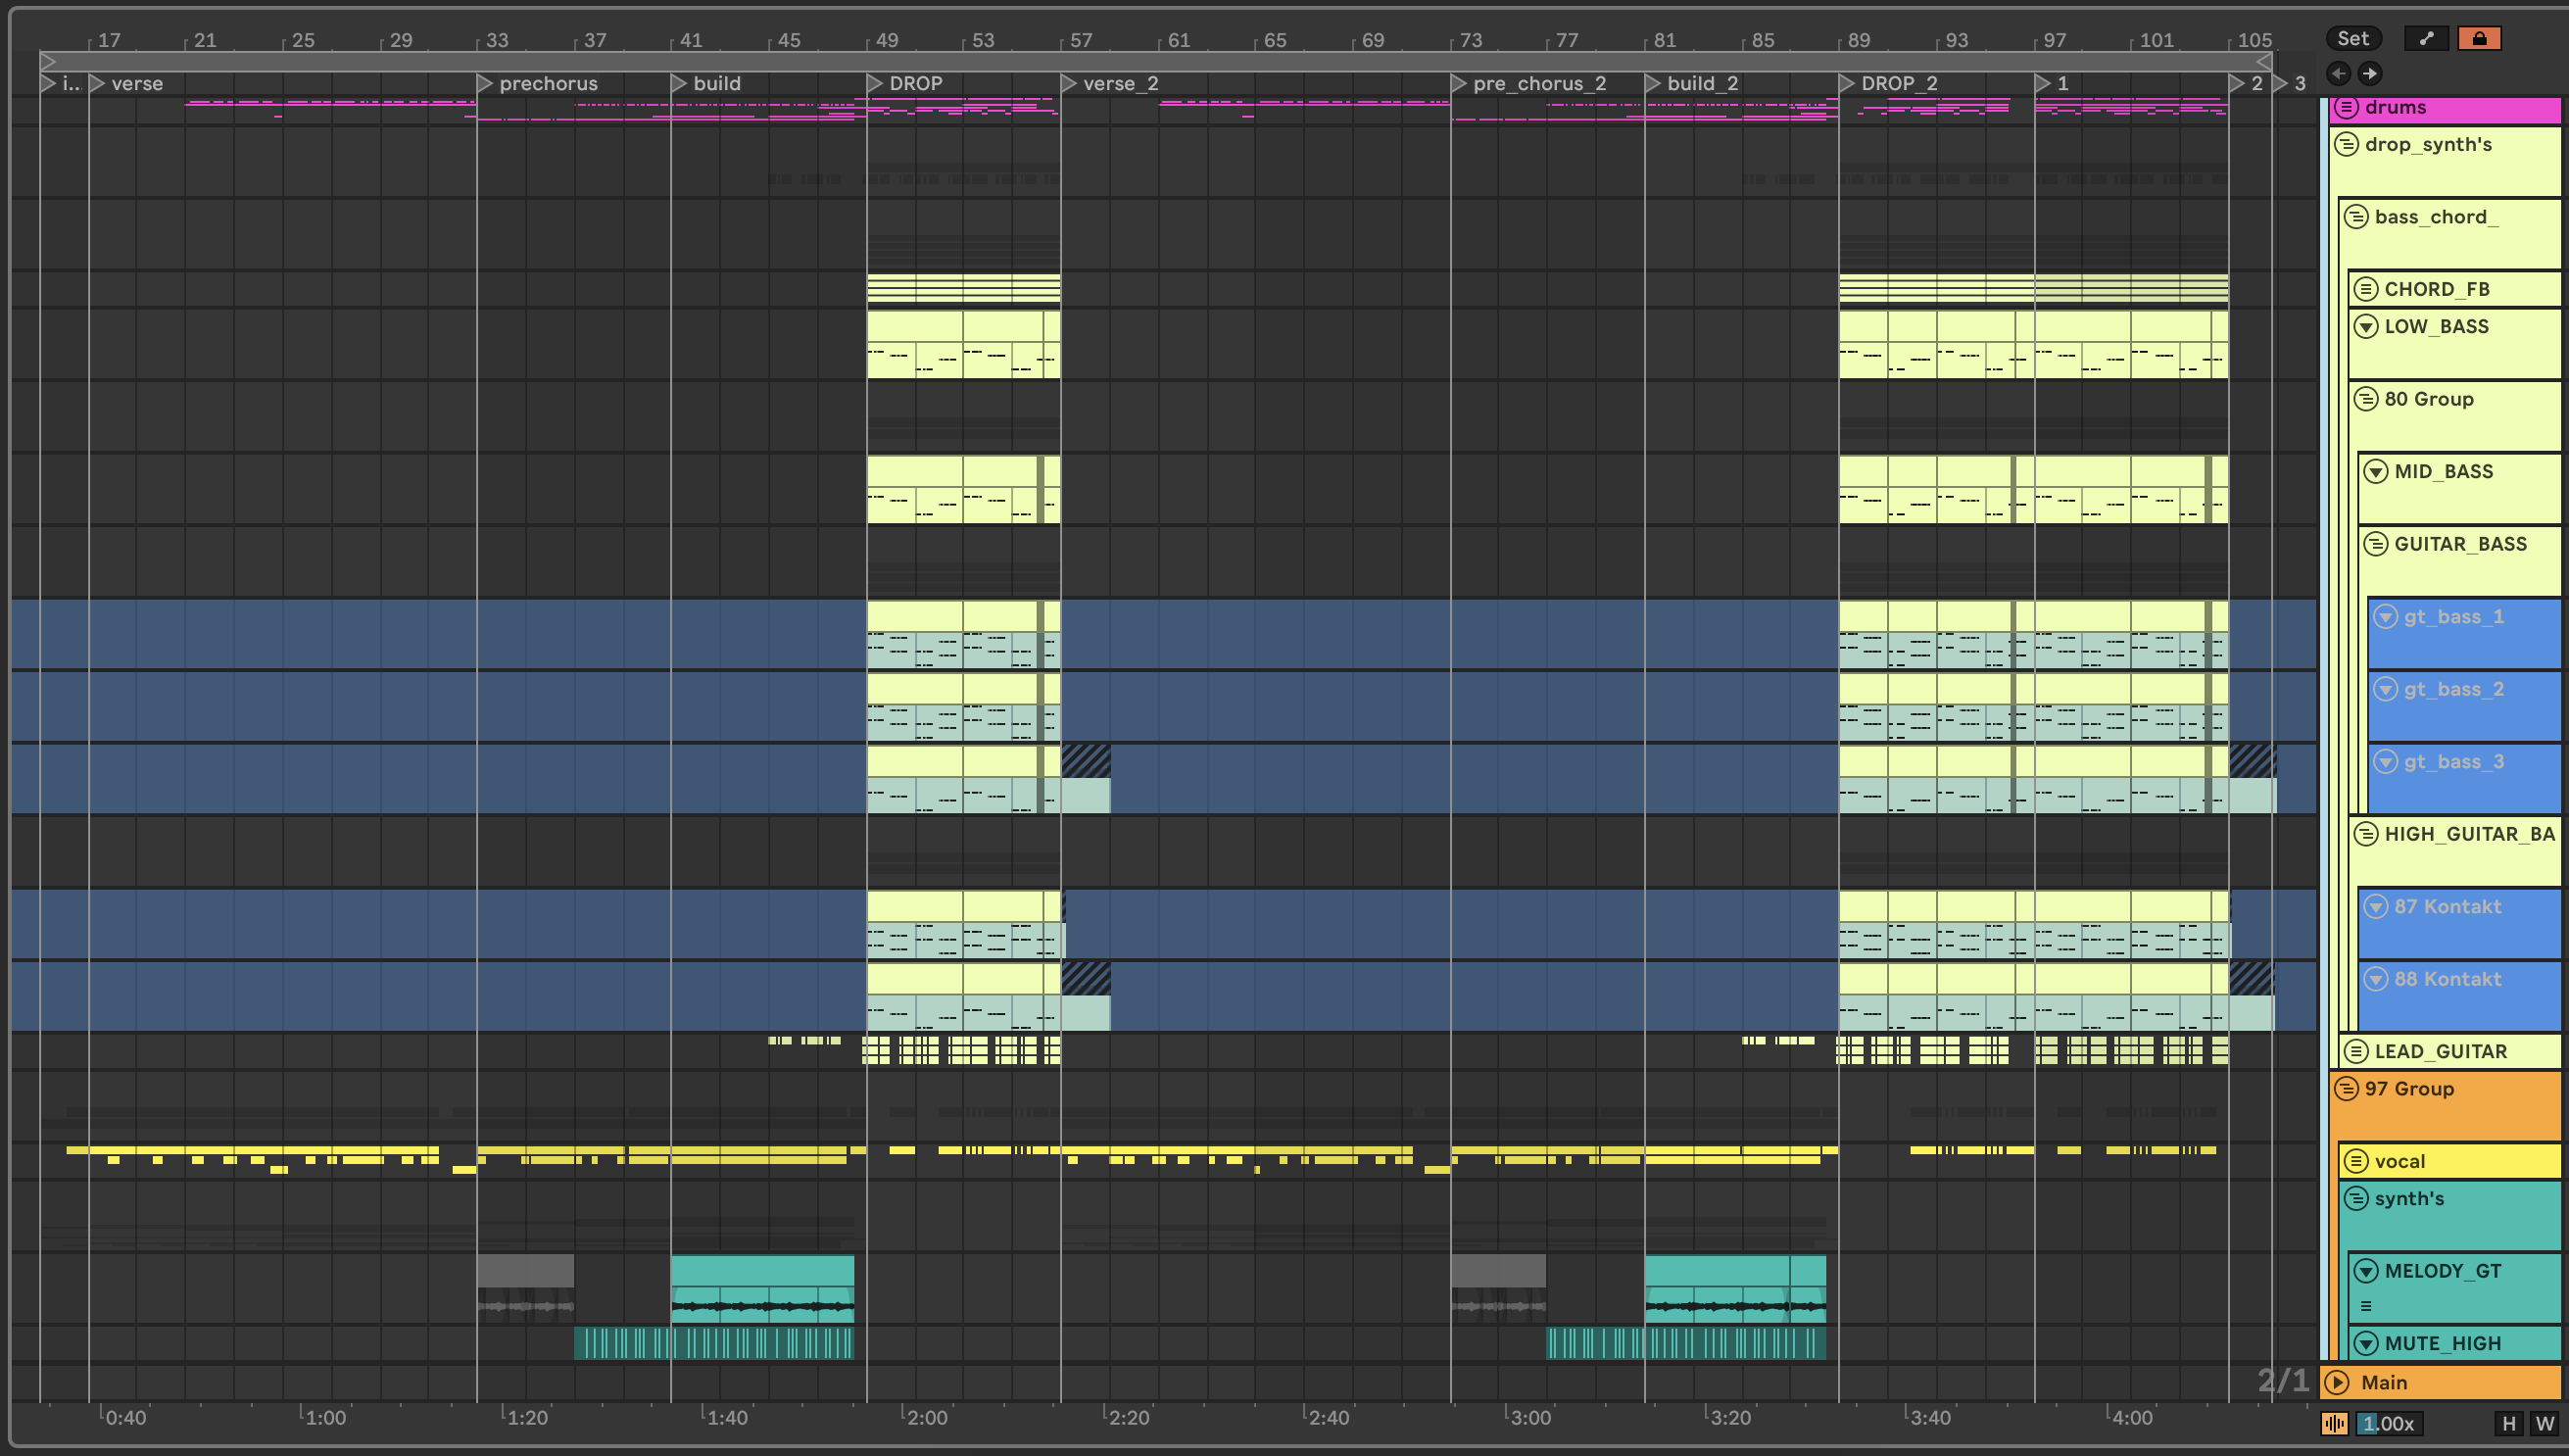Expand the gt_bass_1 track arrow
Screen dimensions: 2569x1456
point(2386,616)
